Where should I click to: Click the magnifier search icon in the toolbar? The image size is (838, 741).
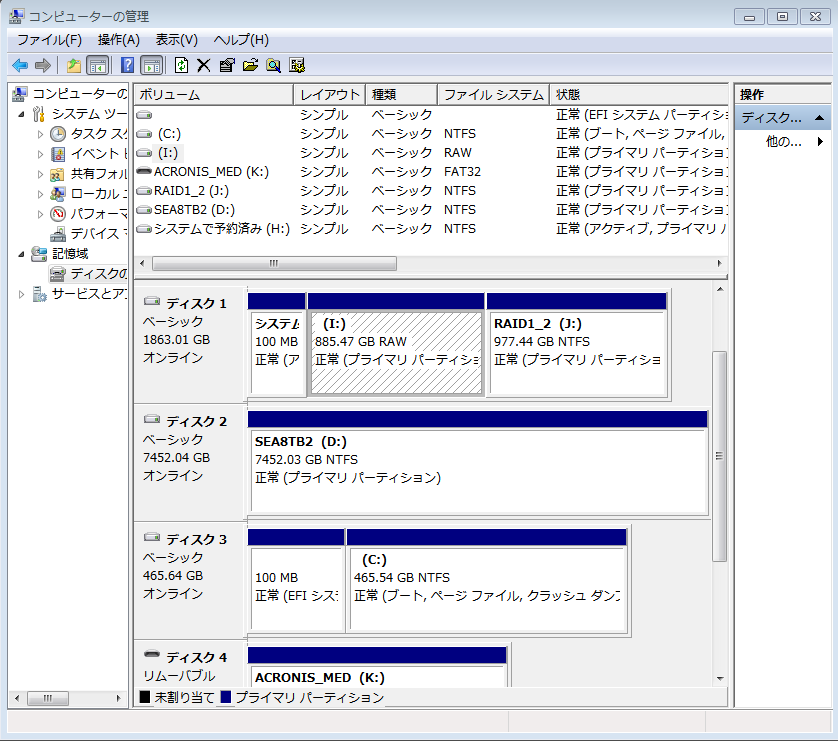pos(273,65)
